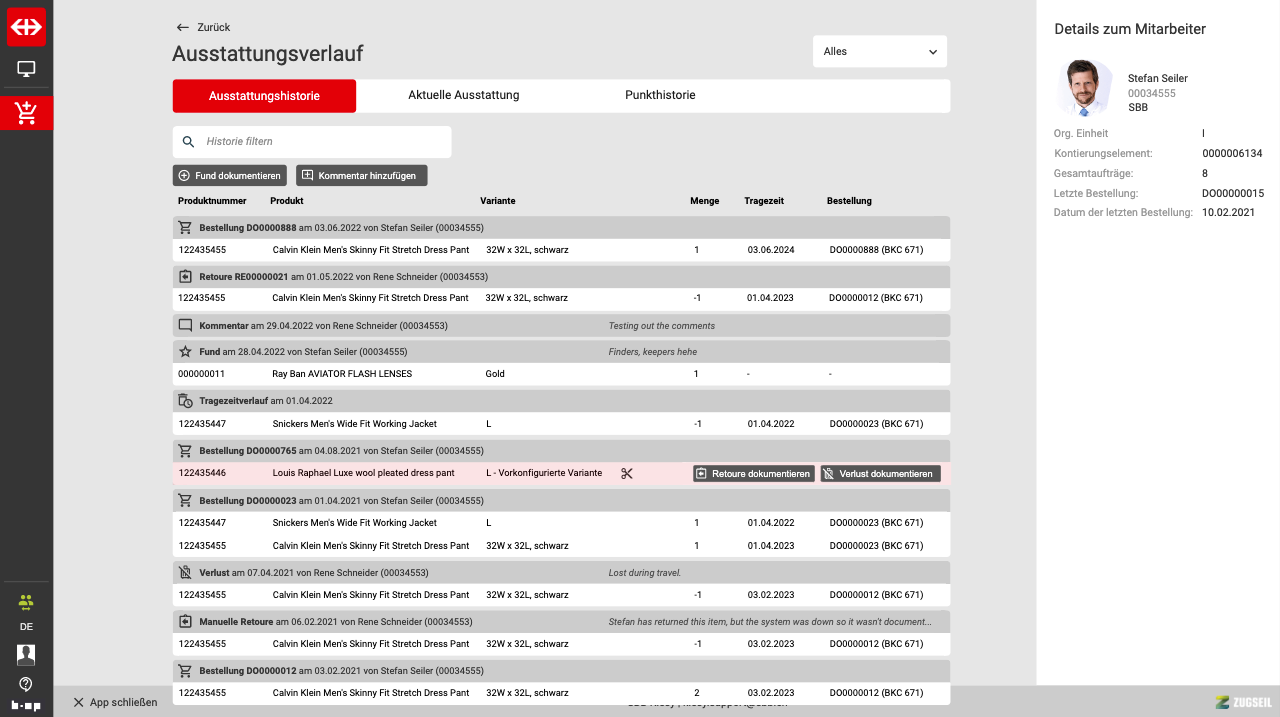Open the help question mark icon

click(x=26, y=684)
